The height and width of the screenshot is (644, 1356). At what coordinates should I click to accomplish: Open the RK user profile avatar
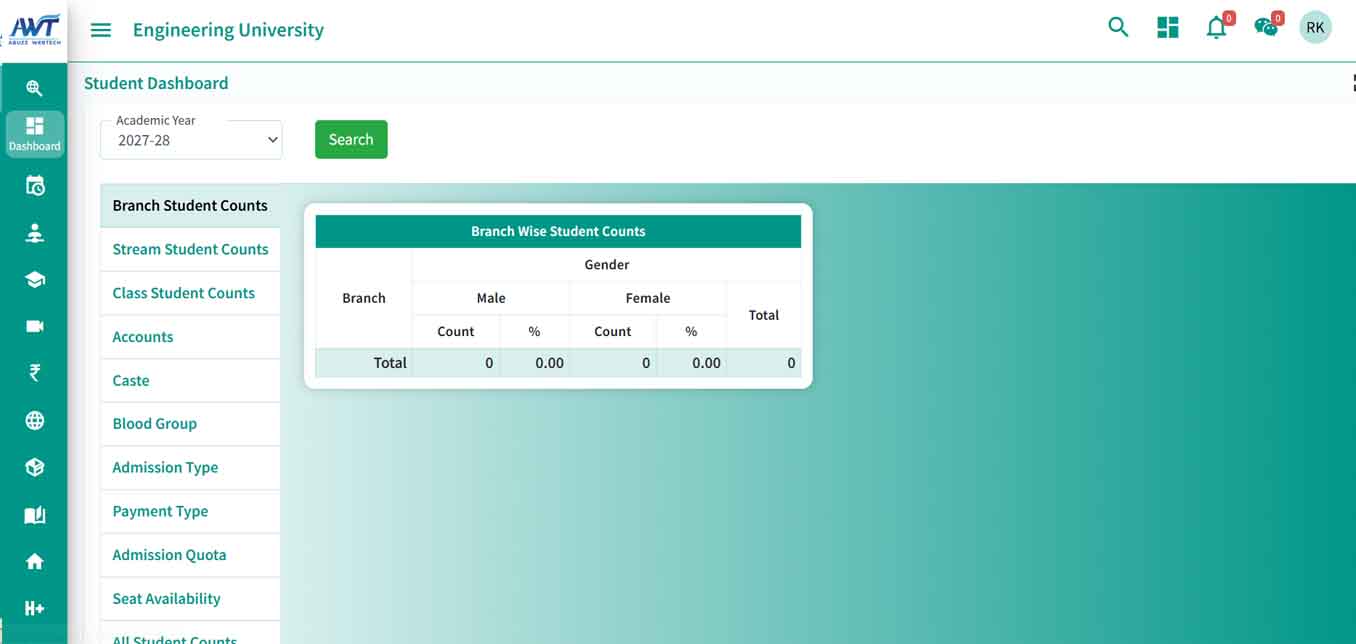pos(1315,28)
